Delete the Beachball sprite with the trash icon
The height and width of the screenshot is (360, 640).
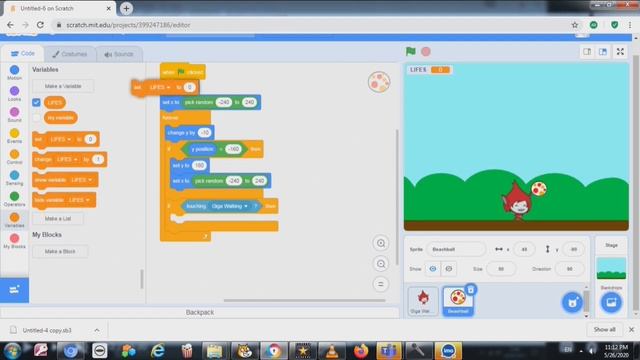pyautogui.click(x=471, y=290)
